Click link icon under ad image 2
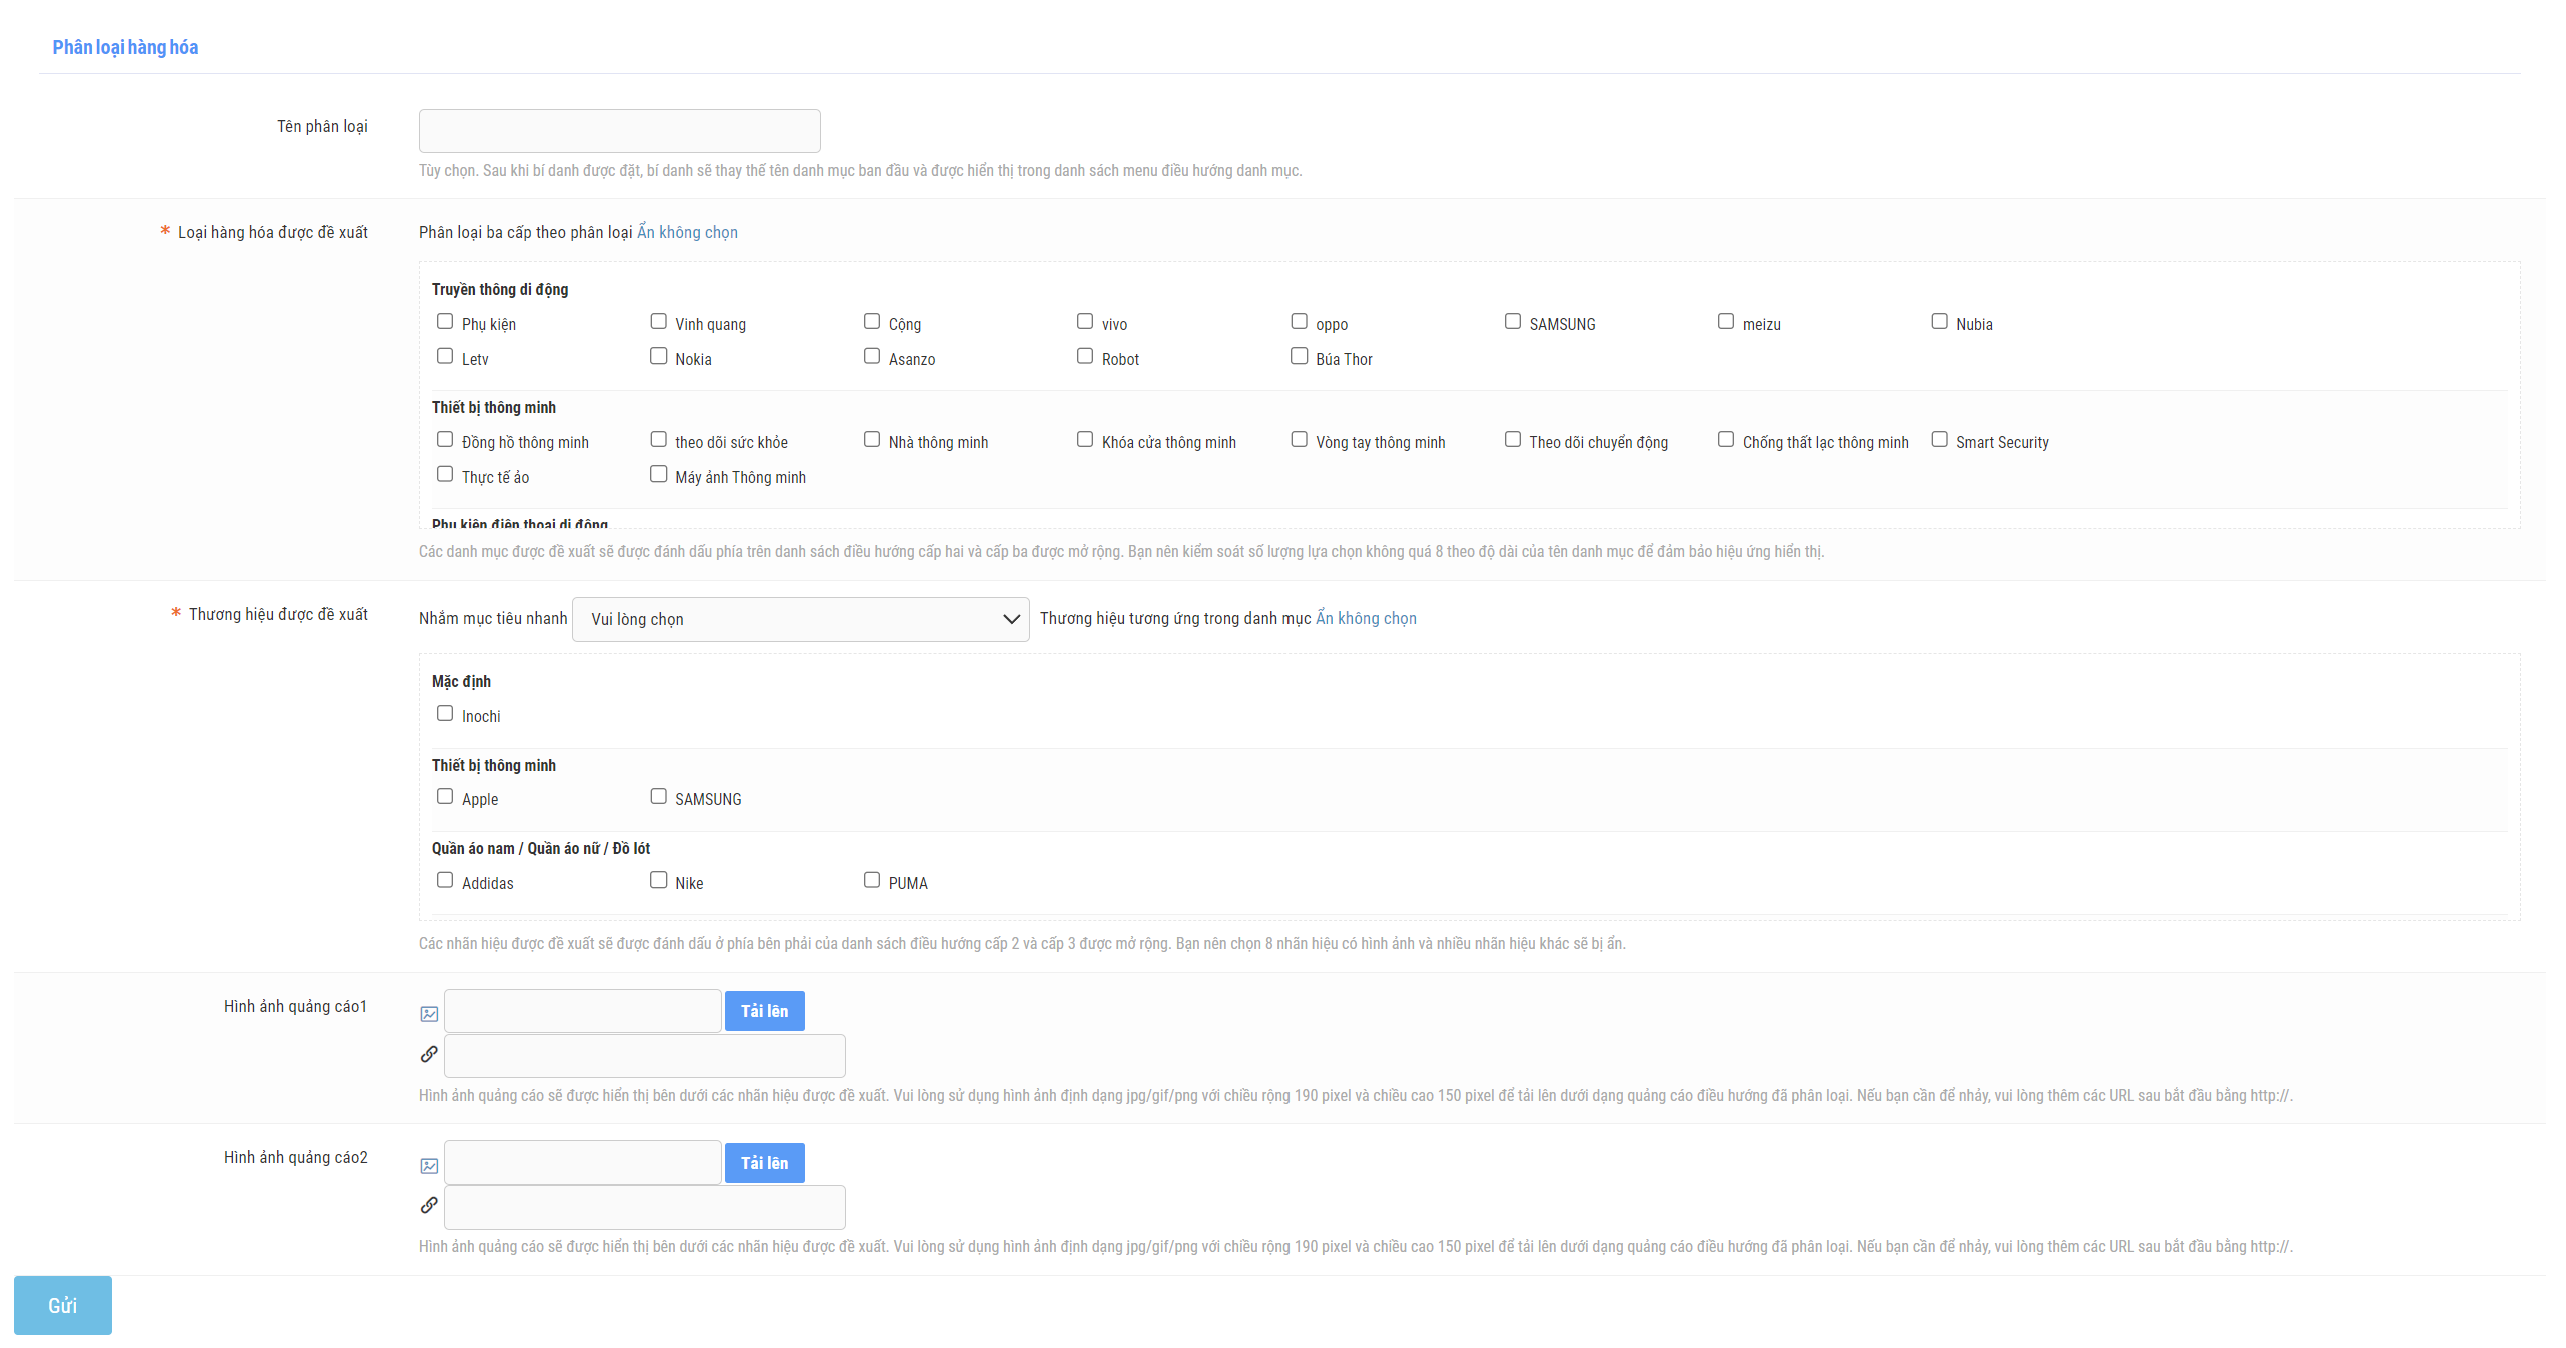Screen dimensions: 2566x1348 point(429,1205)
